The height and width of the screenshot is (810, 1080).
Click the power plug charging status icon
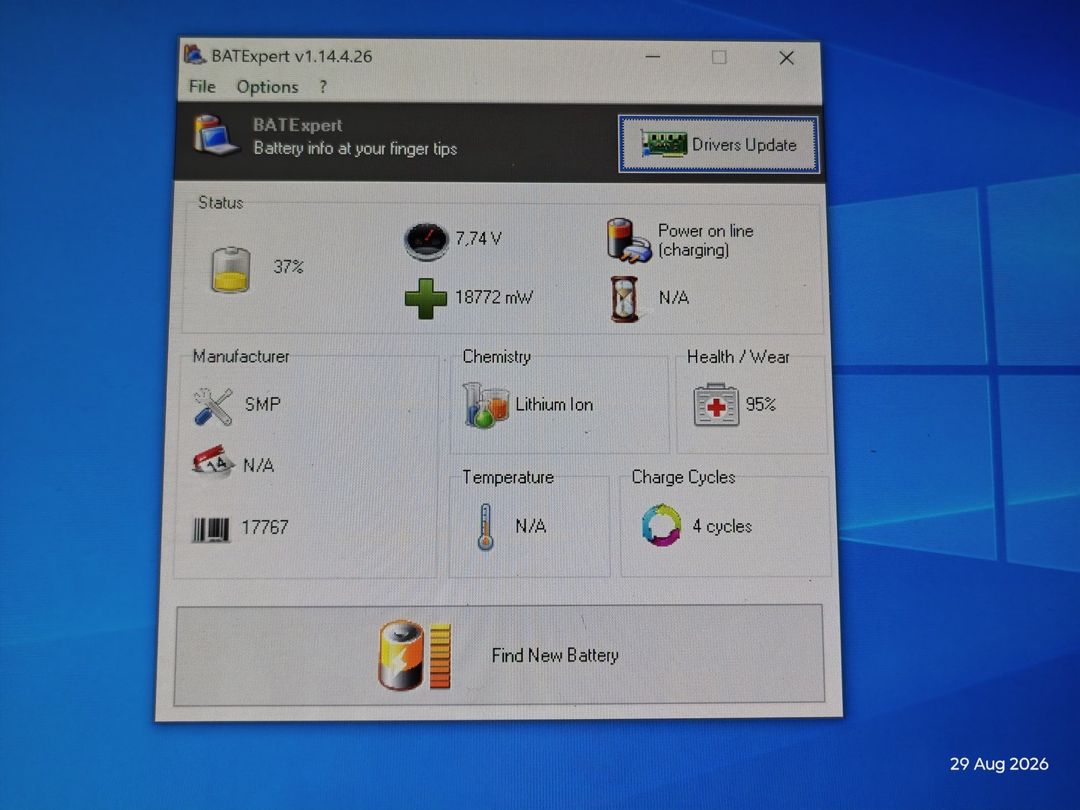628,240
